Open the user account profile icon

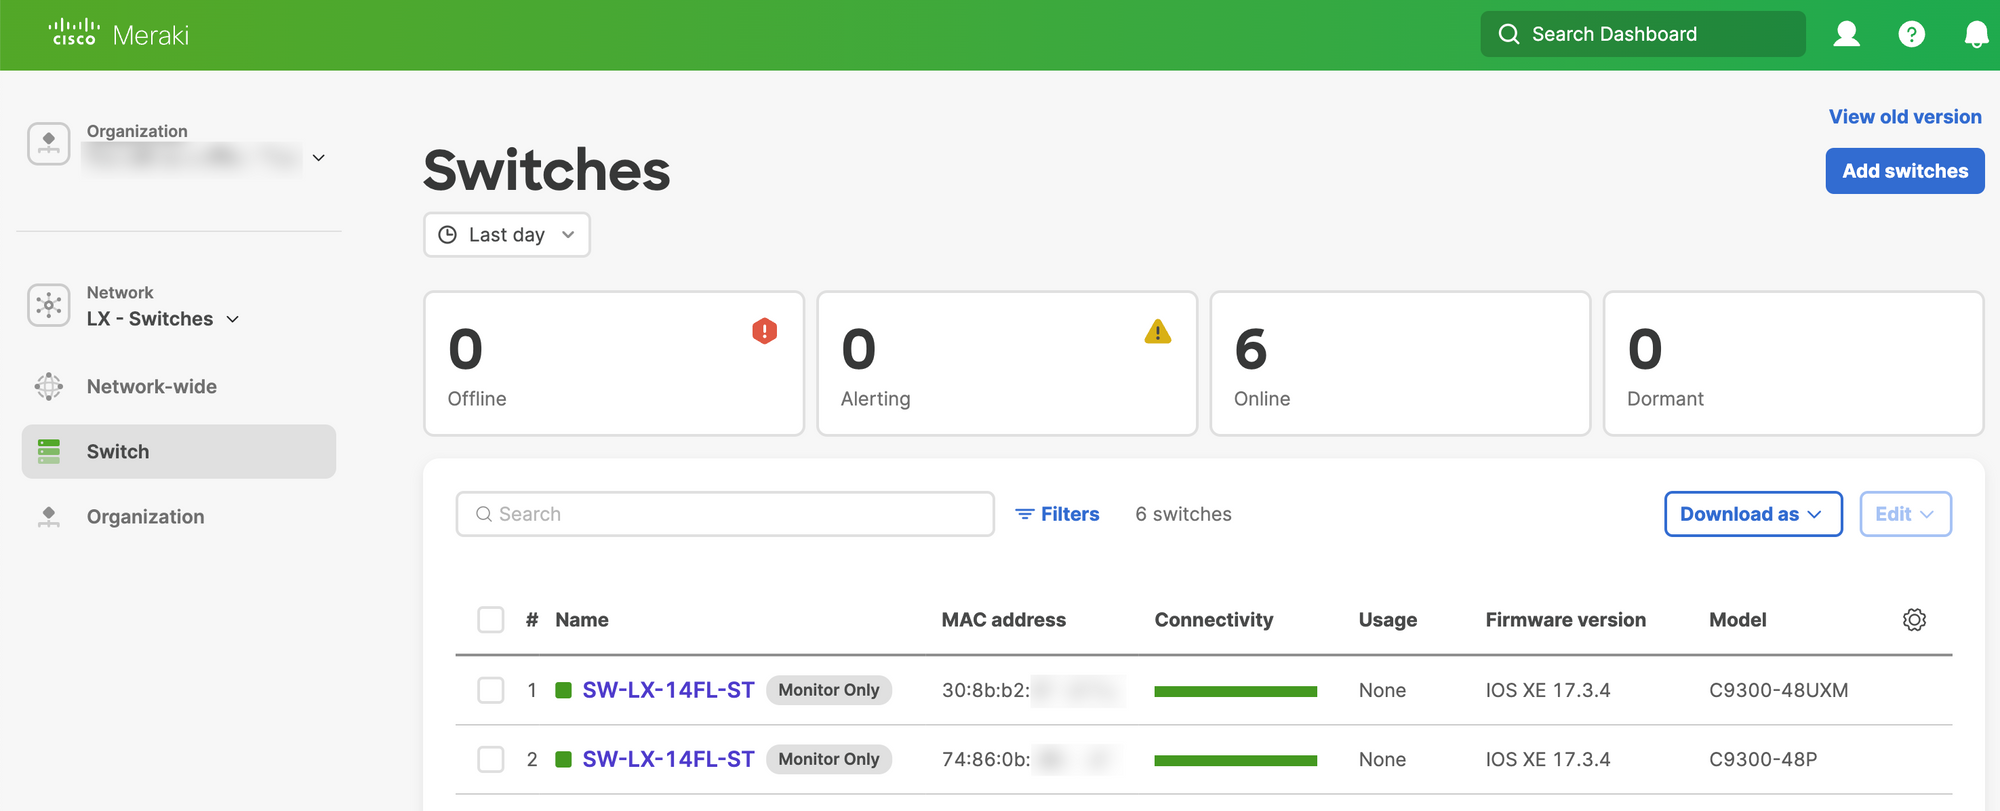click(x=1846, y=34)
